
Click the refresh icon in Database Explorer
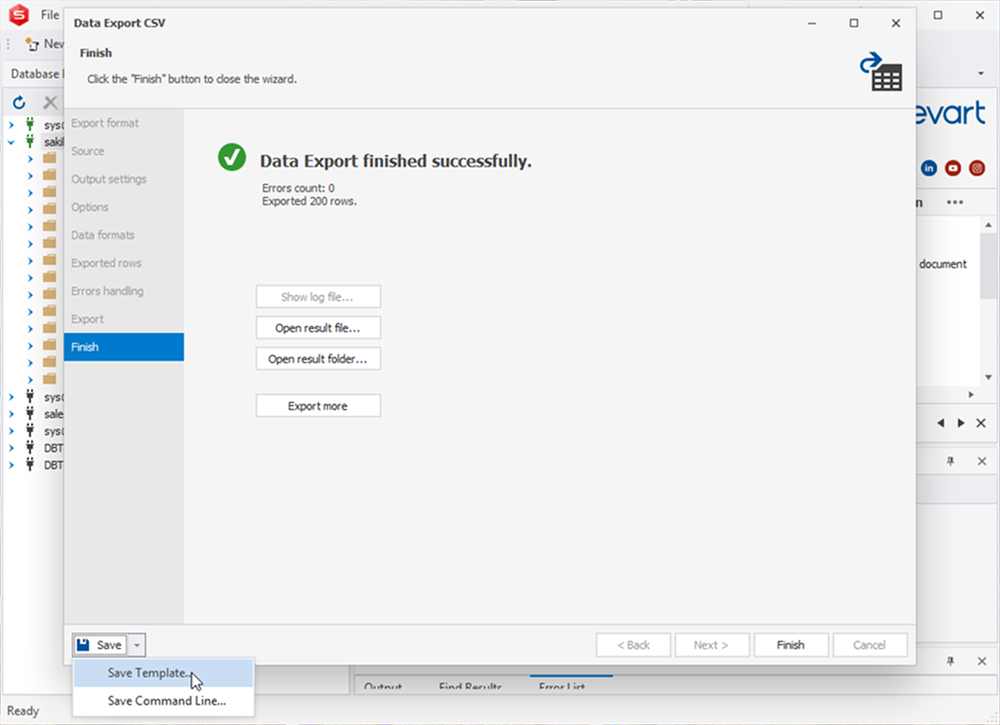pyautogui.click(x=19, y=102)
